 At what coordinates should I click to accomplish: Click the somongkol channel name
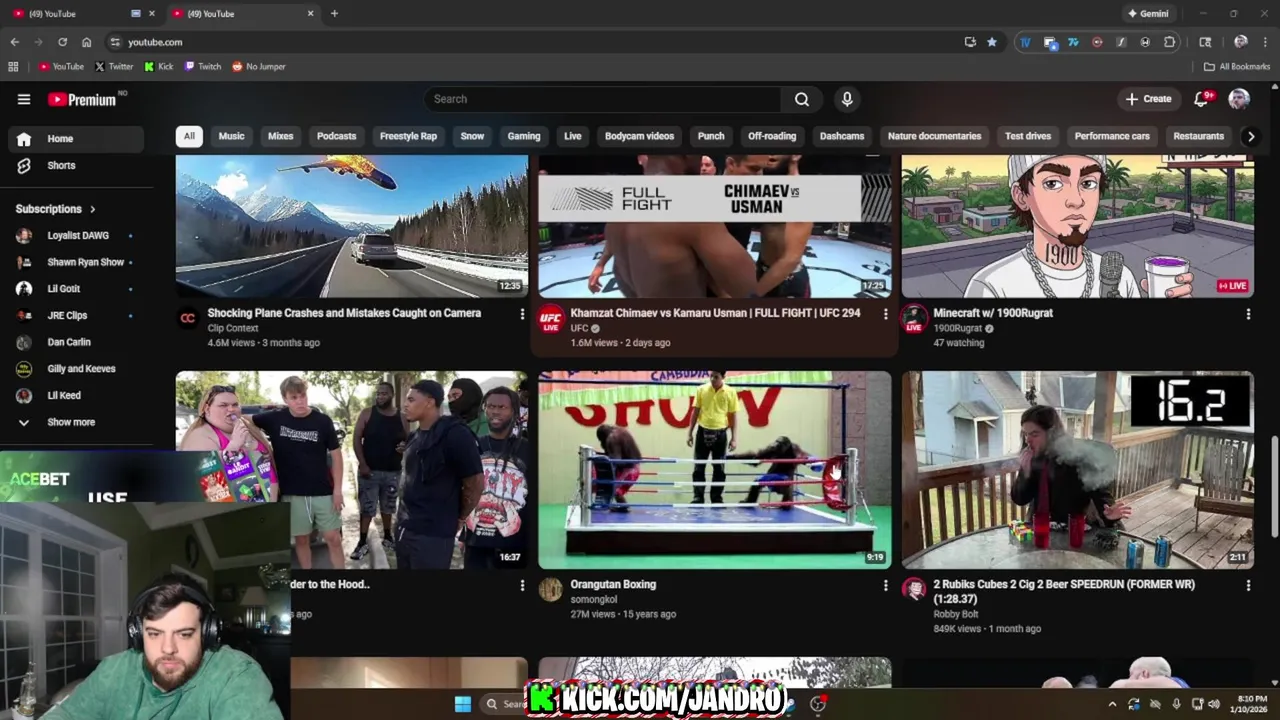click(594, 599)
